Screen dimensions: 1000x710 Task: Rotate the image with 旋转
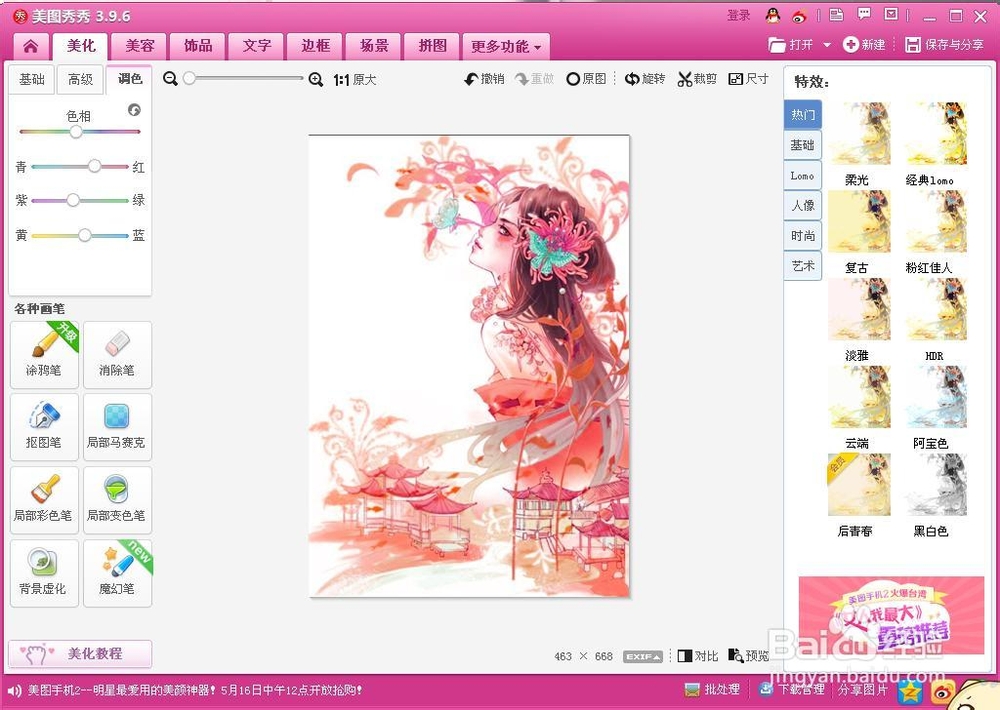pyautogui.click(x=645, y=78)
